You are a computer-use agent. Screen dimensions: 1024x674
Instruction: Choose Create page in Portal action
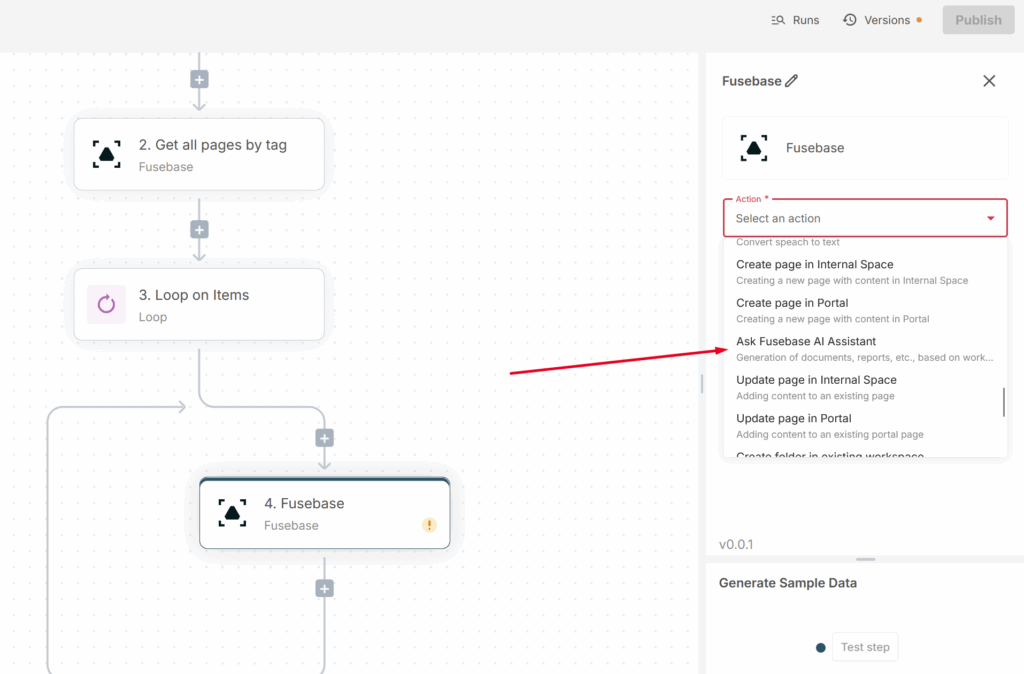792,303
